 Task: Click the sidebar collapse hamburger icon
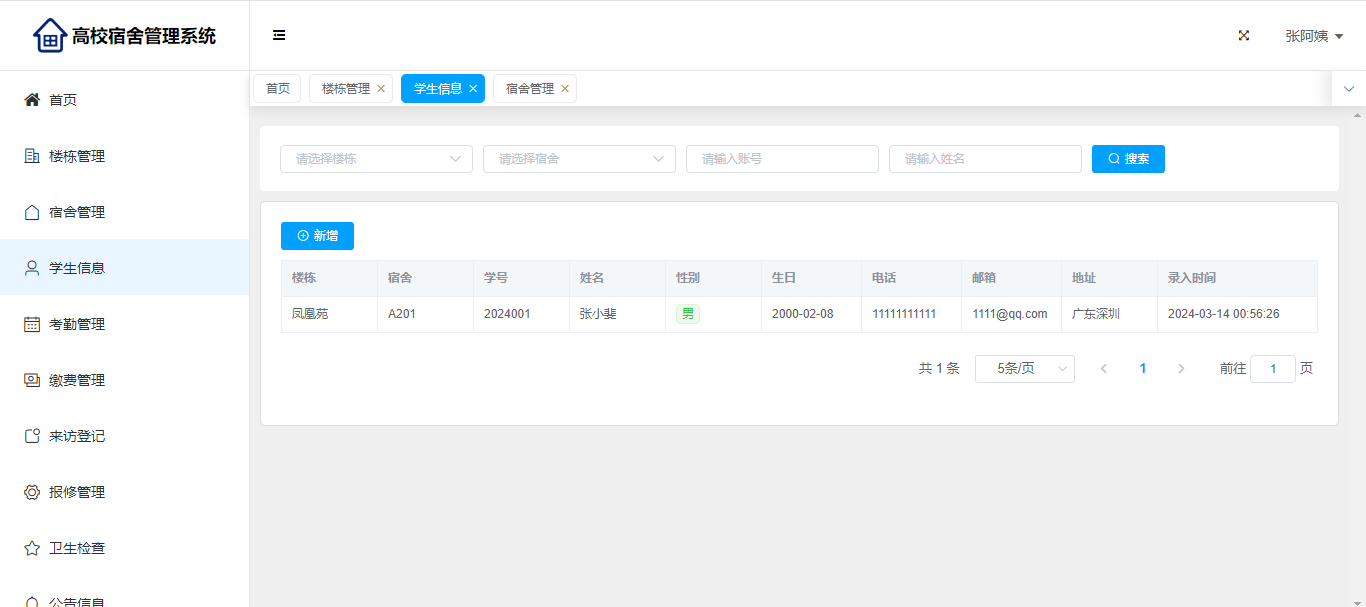tap(279, 35)
